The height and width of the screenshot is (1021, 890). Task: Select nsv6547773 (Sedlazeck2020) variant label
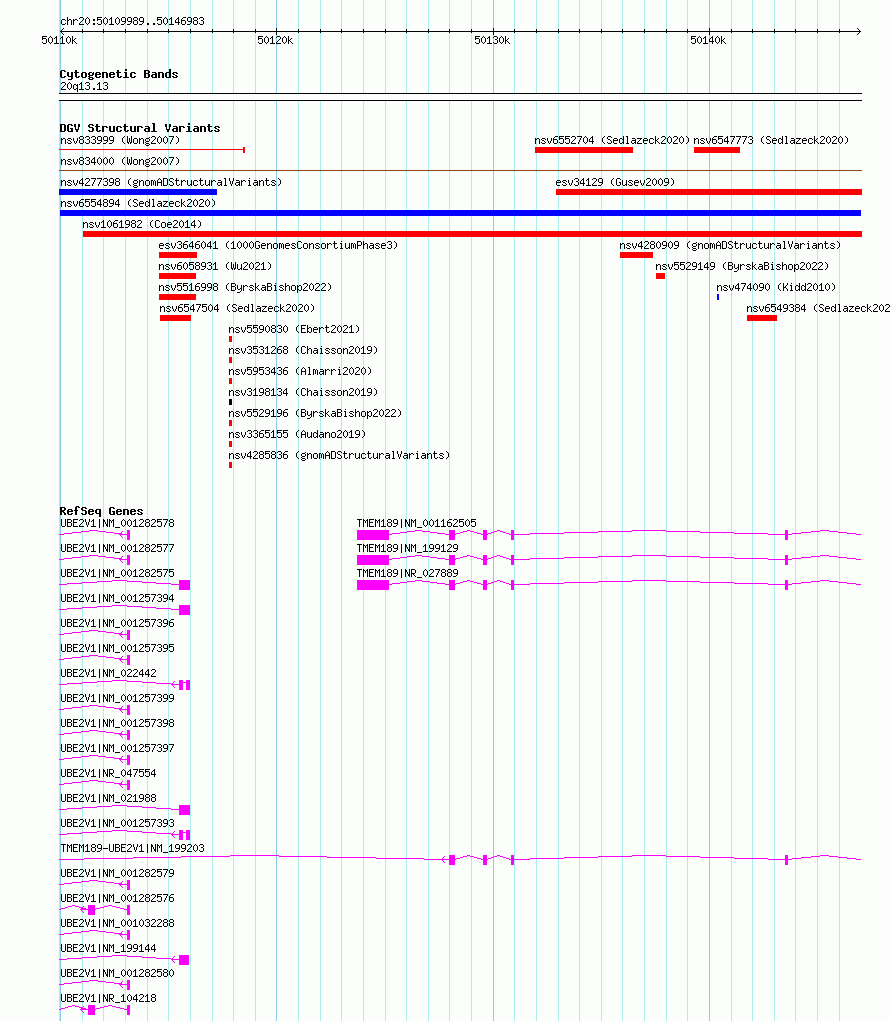pos(771,140)
